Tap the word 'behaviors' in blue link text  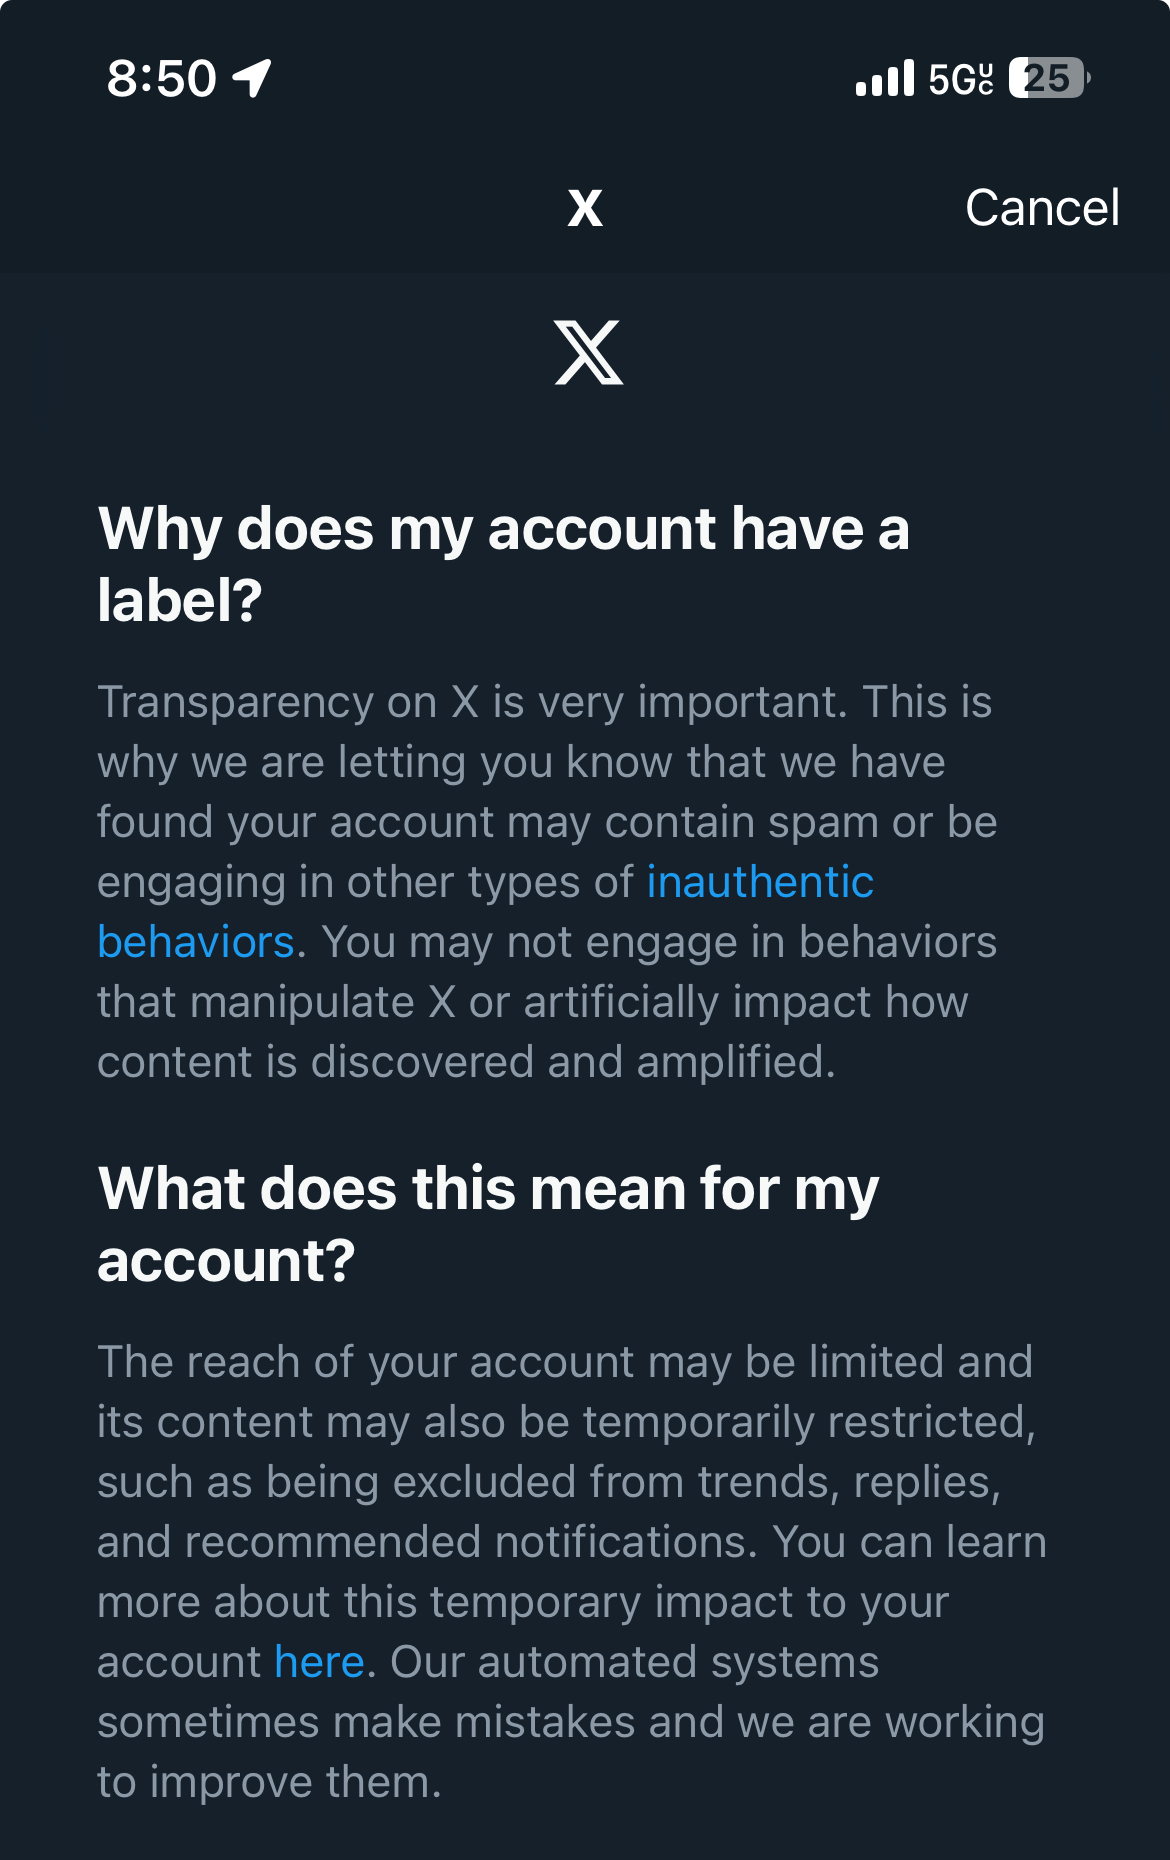tap(196, 942)
